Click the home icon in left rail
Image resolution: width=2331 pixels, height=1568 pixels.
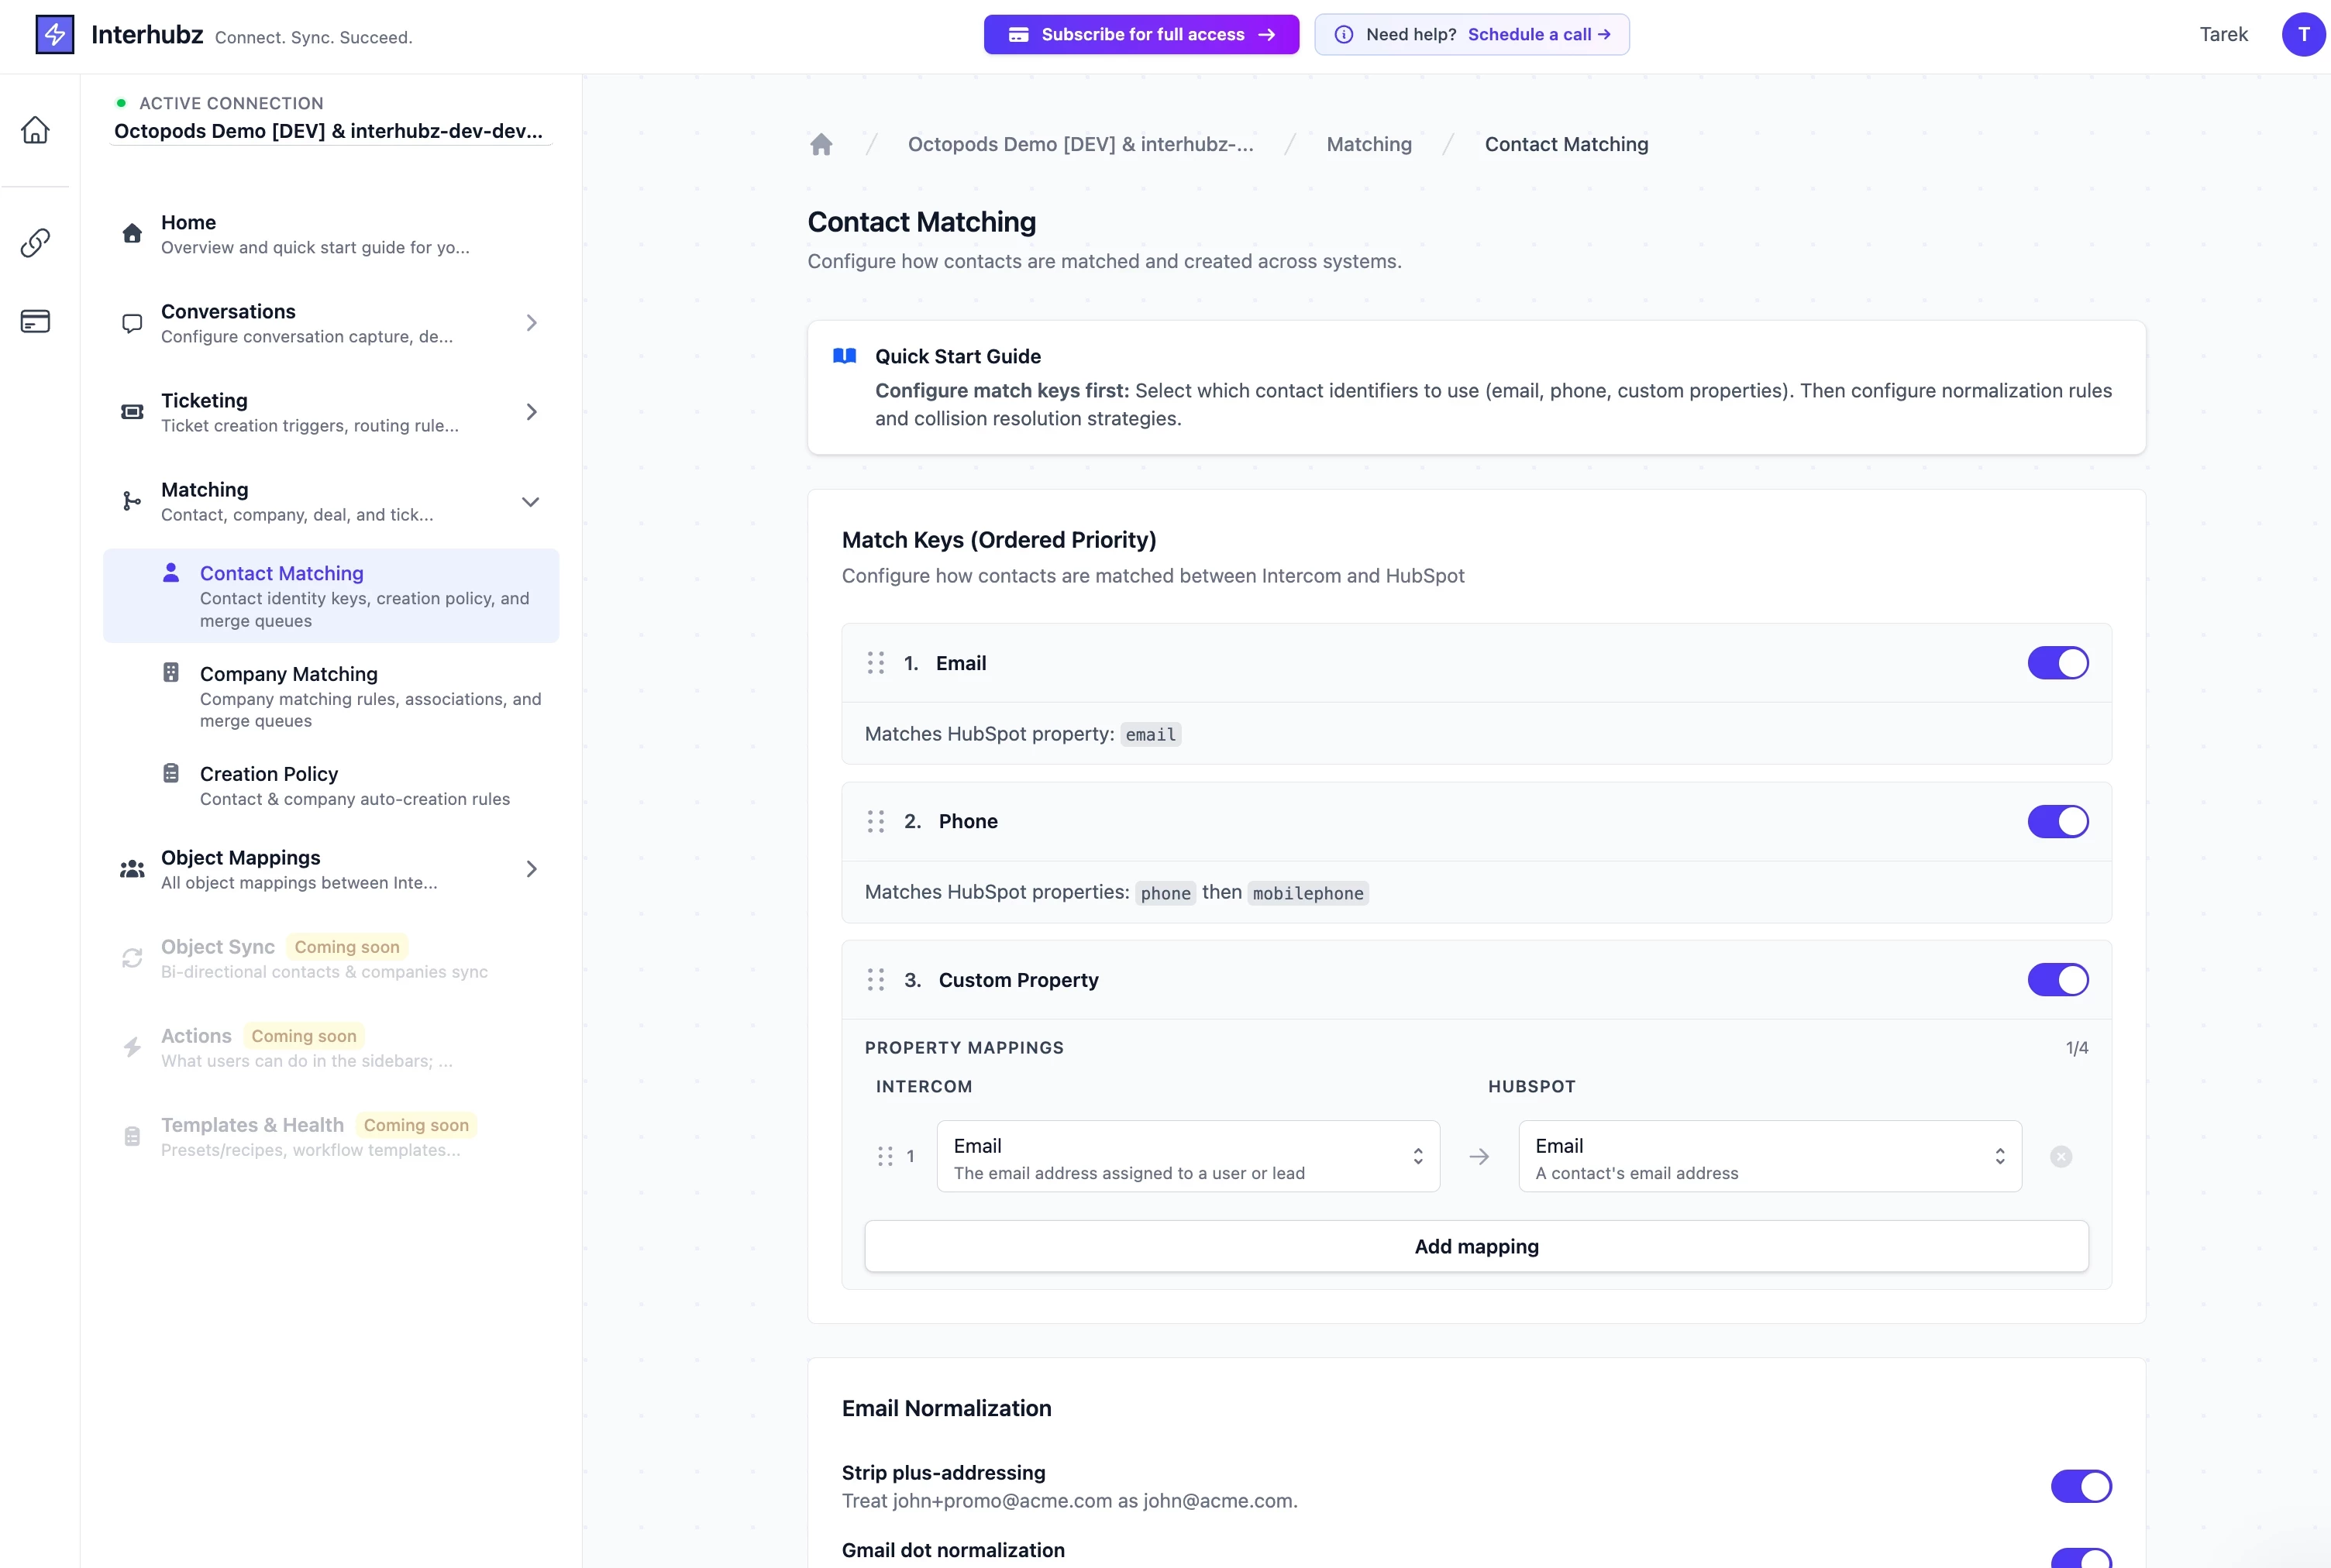pyautogui.click(x=35, y=130)
